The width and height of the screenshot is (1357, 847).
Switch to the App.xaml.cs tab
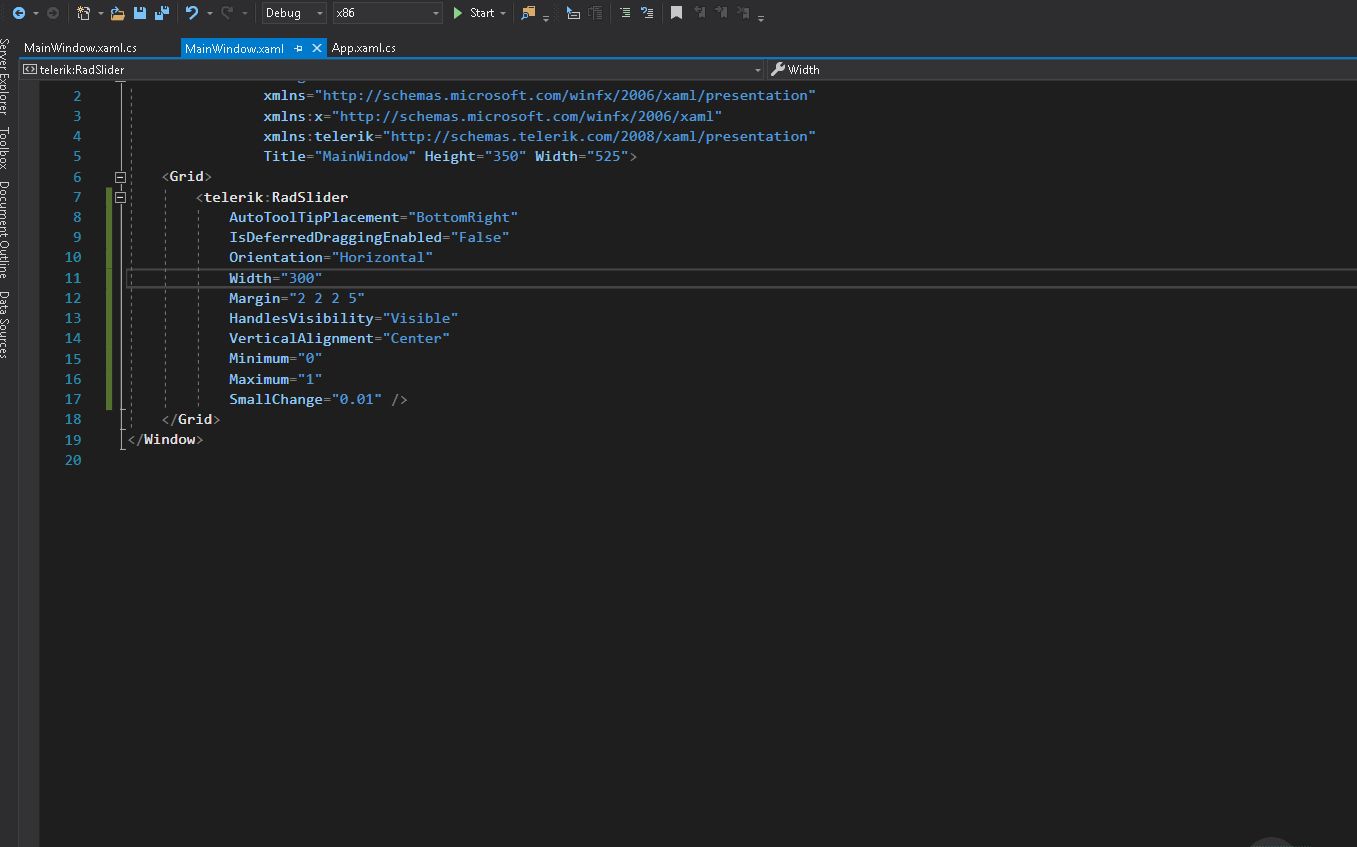(x=364, y=48)
